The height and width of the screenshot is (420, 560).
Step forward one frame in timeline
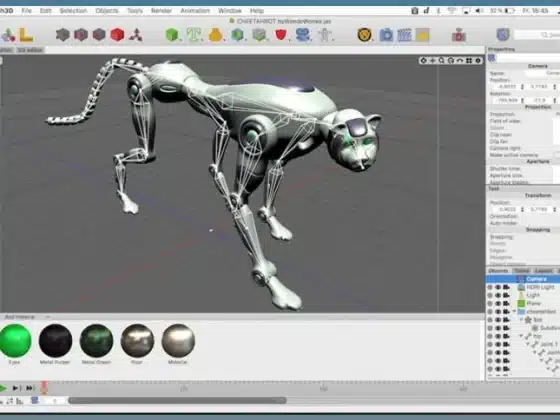point(16,388)
